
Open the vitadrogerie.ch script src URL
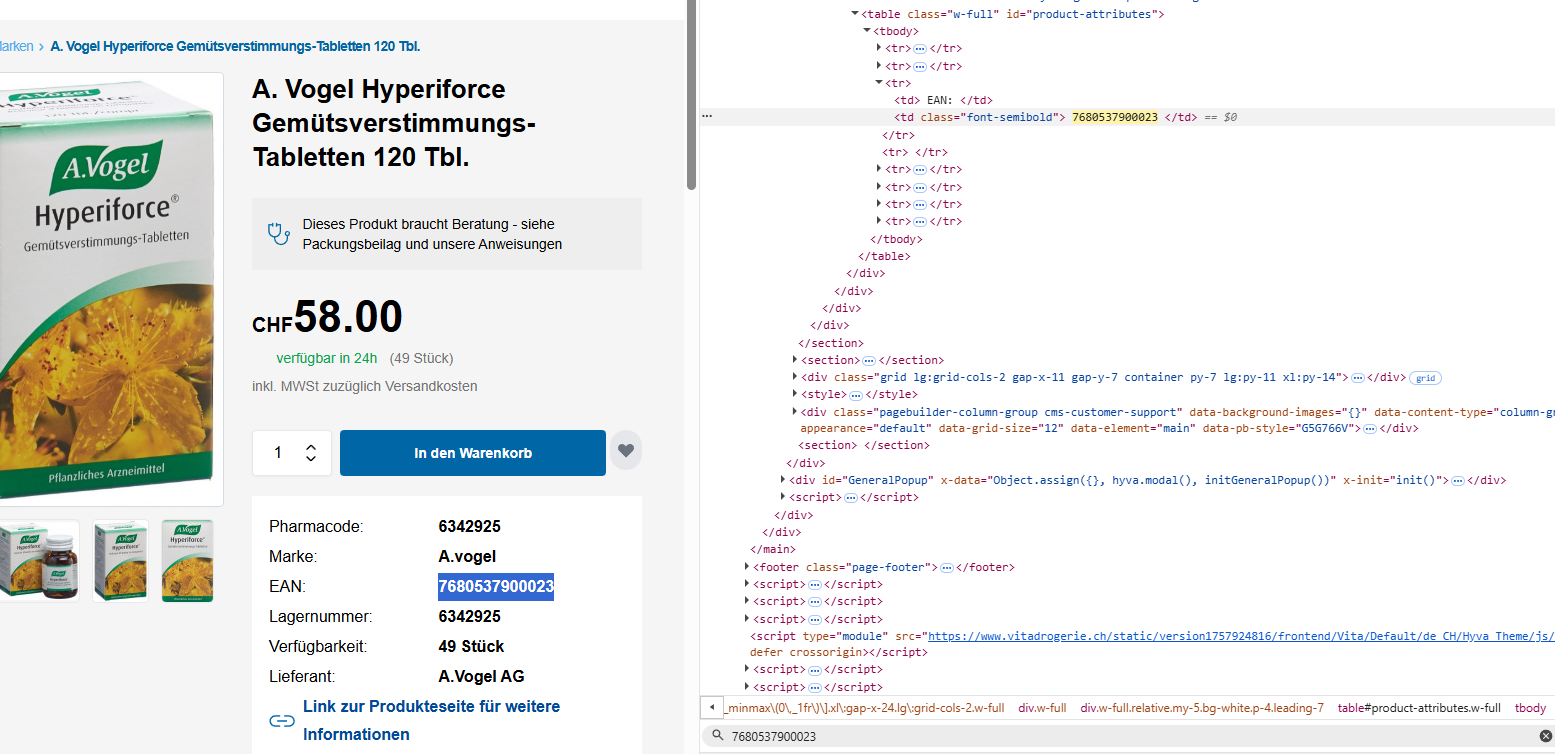coord(1240,636)
